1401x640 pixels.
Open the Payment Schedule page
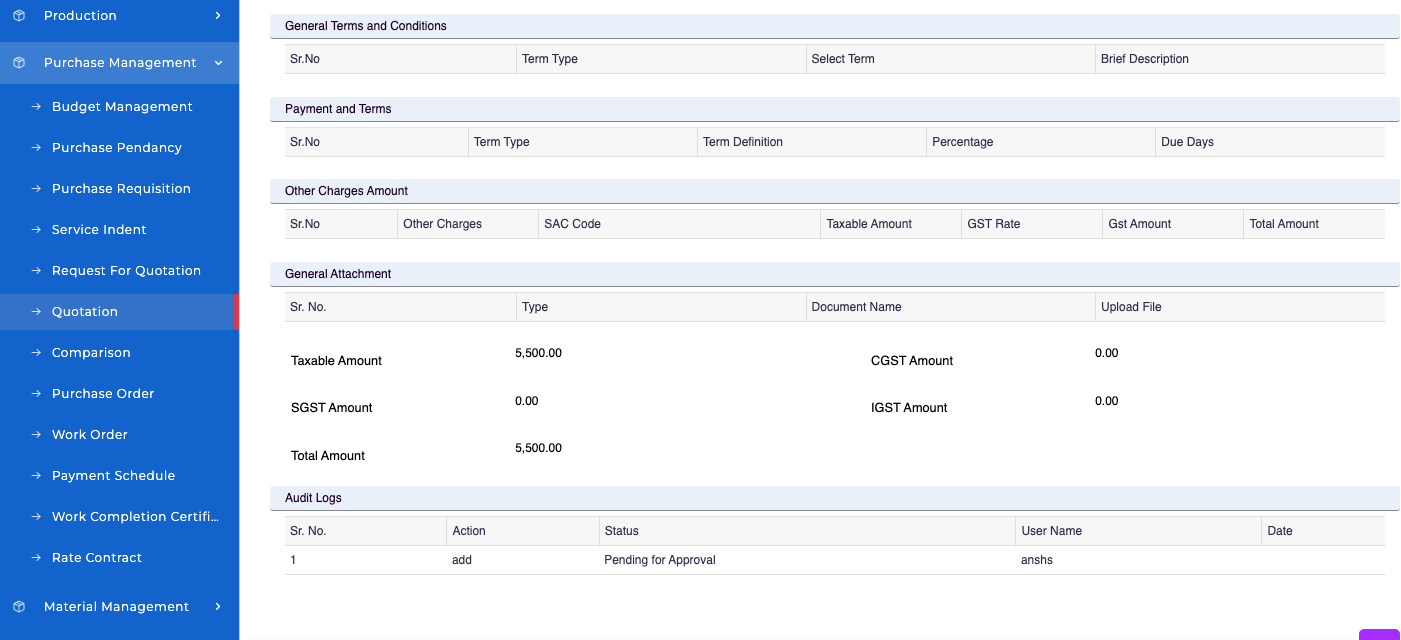(113, 476)
